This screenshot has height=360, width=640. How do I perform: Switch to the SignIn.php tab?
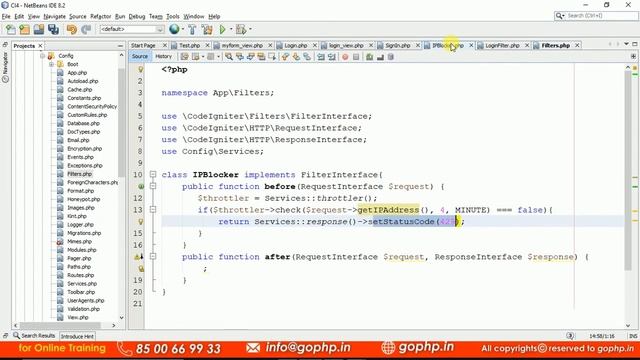[x=398, y=45]
